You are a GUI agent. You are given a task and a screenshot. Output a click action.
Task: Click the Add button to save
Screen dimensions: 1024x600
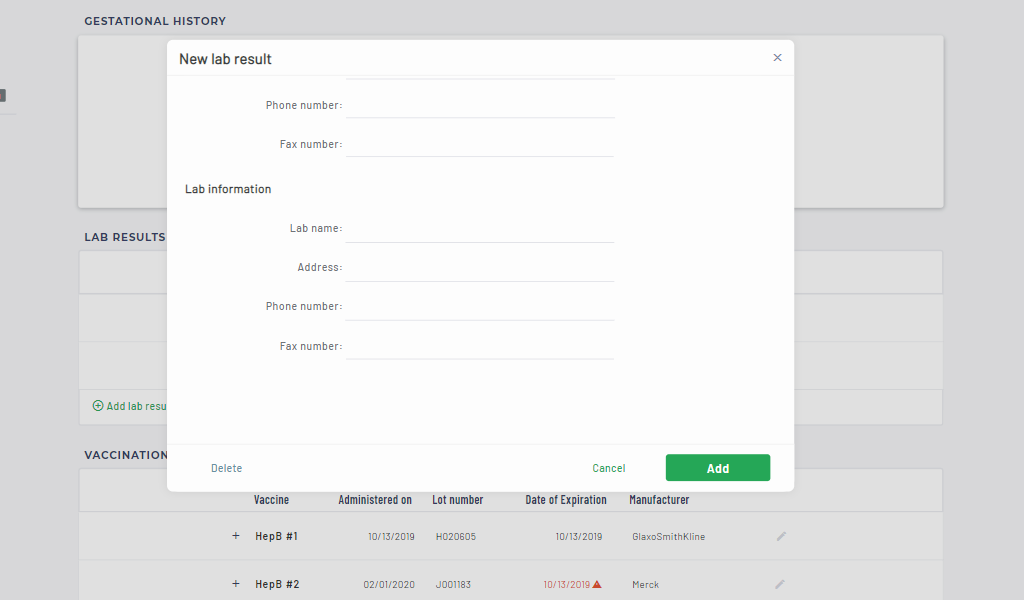717,468
